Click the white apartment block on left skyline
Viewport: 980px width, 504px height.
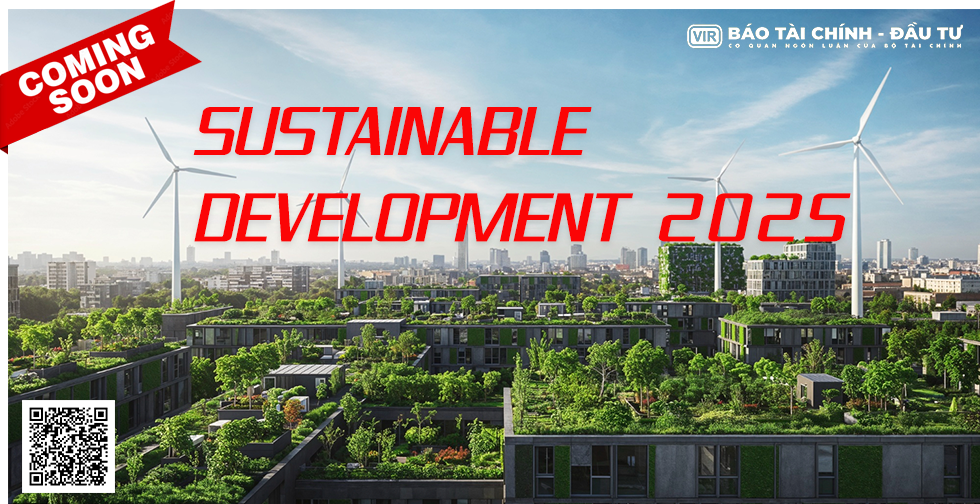point(68,274)
